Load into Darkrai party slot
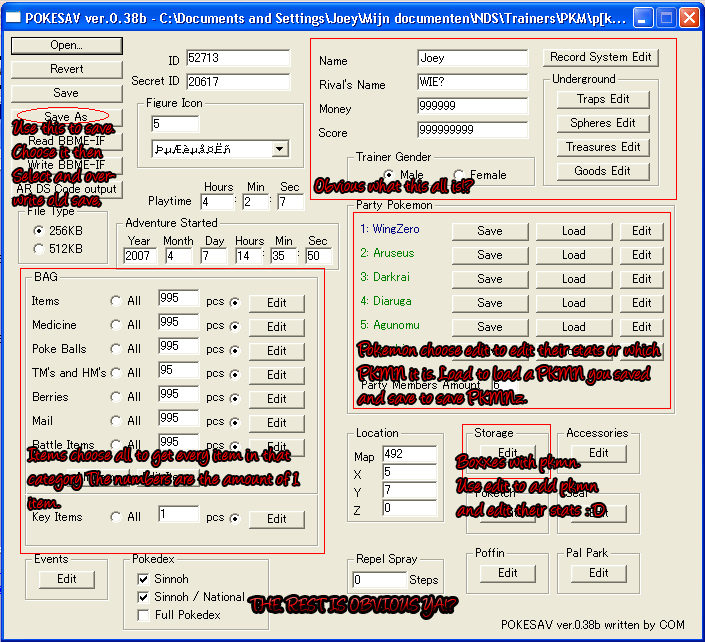Screen dimensions: 705x642 [574, 279]
